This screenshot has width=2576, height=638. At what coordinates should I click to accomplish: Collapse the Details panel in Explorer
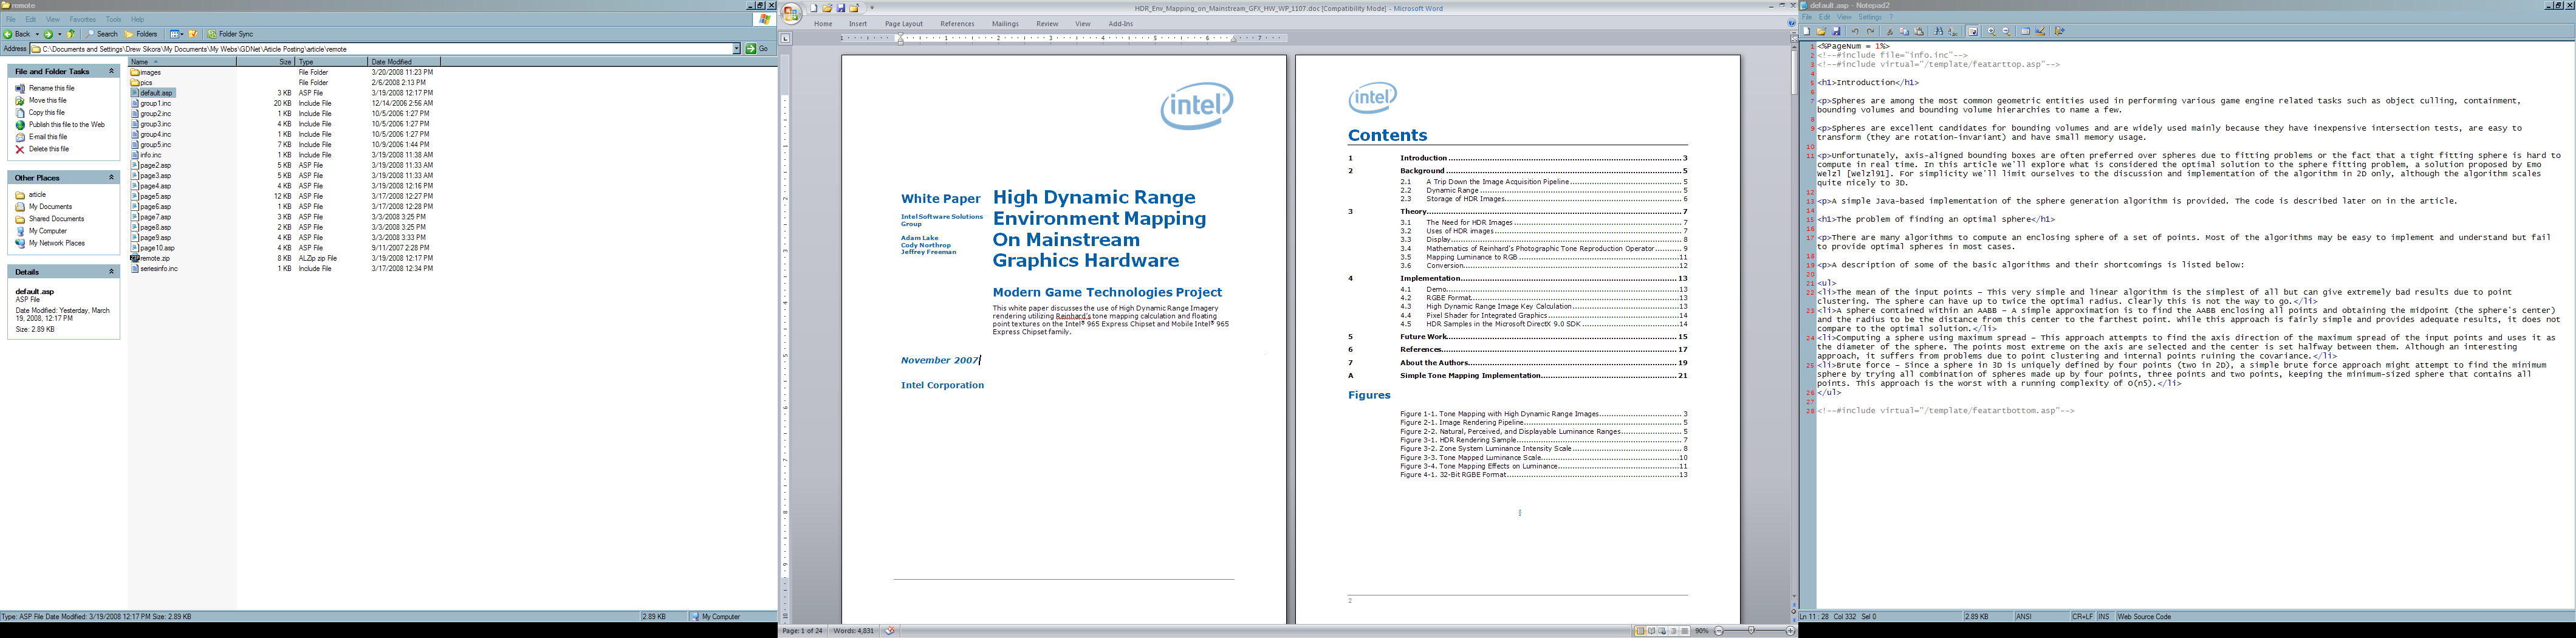pos(111,271)
